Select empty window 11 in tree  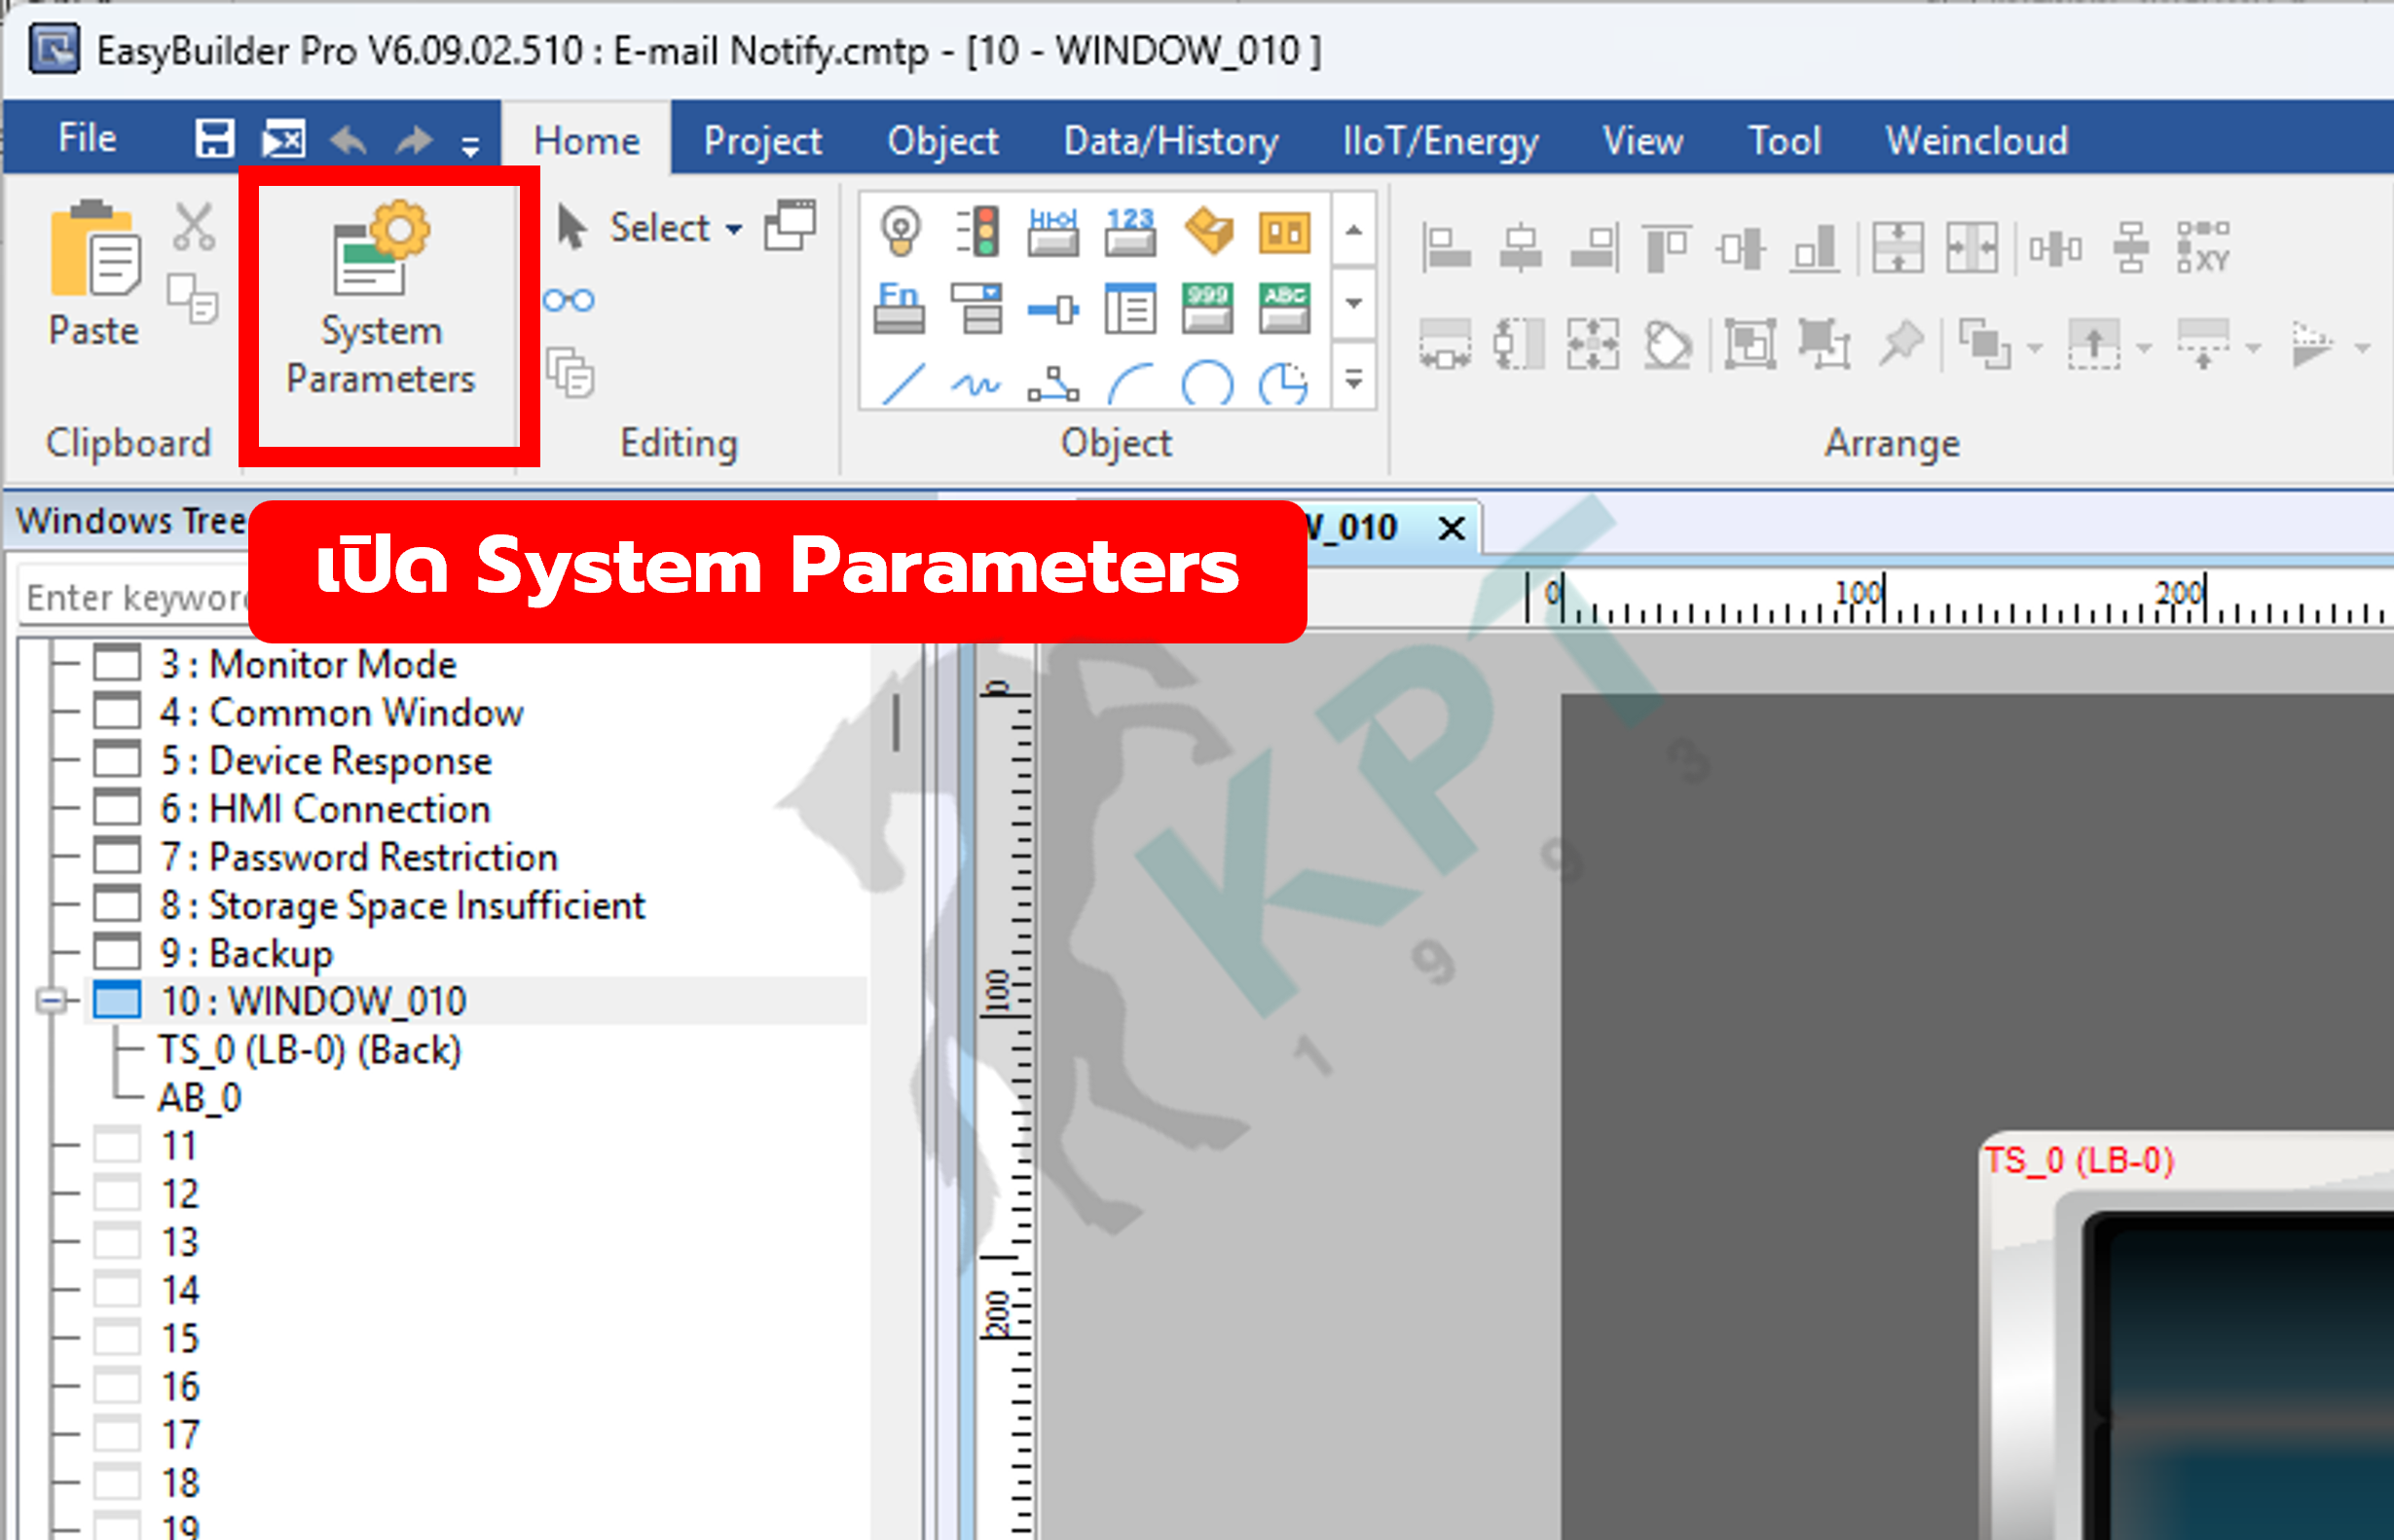(178, 1146)
